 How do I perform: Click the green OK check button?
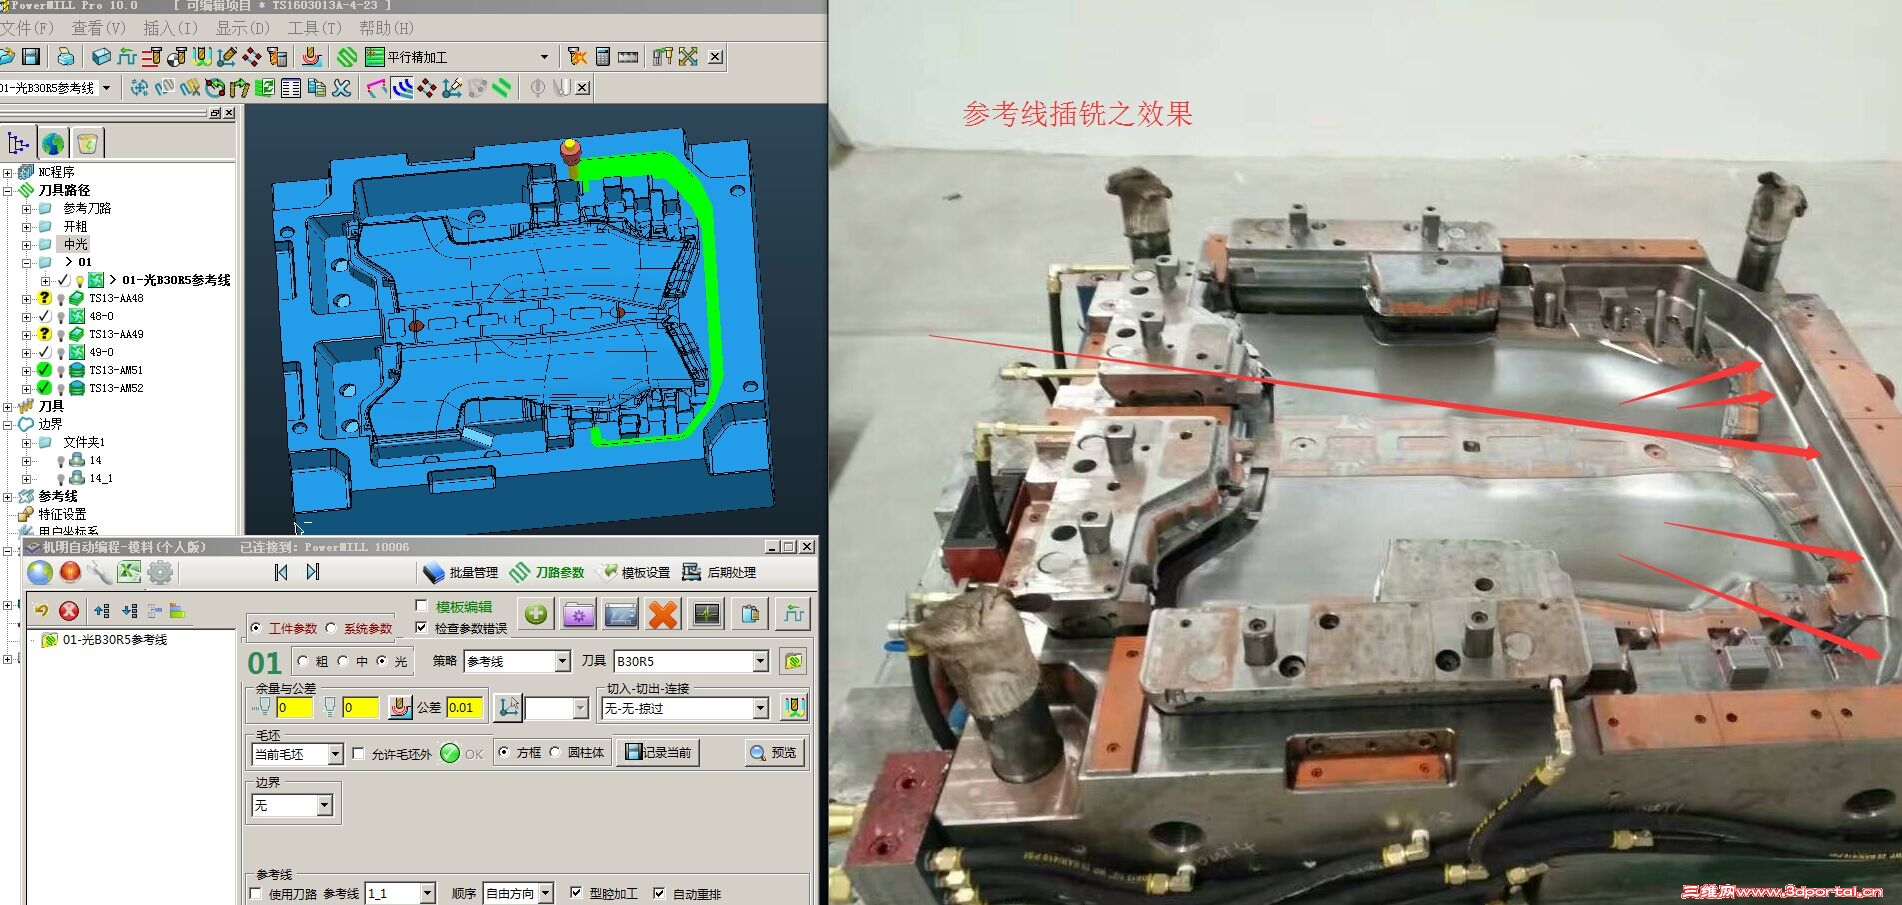click(x=450, y=753)
